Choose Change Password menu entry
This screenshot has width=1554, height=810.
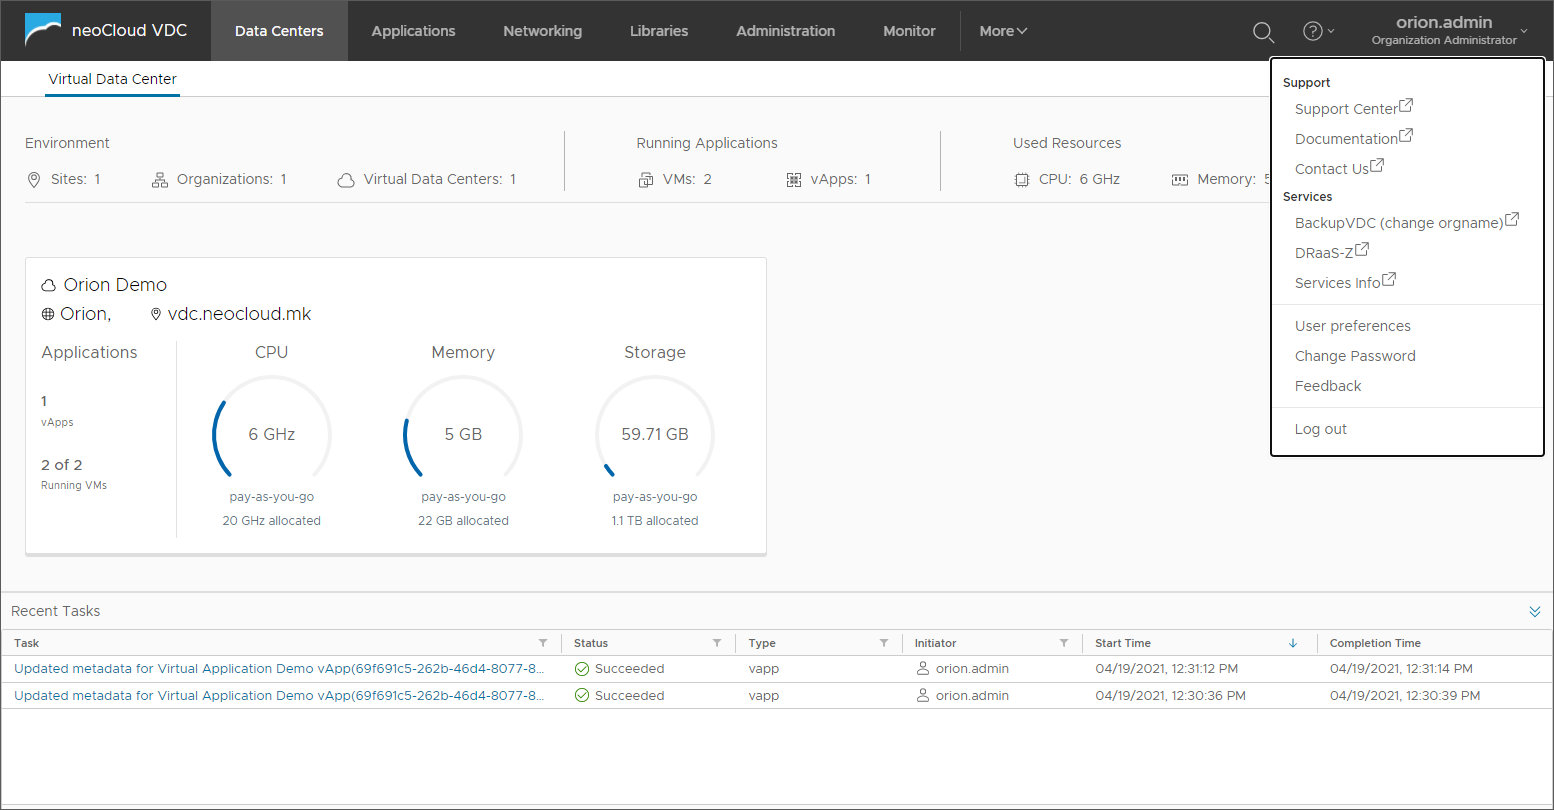pos(1355,356)
